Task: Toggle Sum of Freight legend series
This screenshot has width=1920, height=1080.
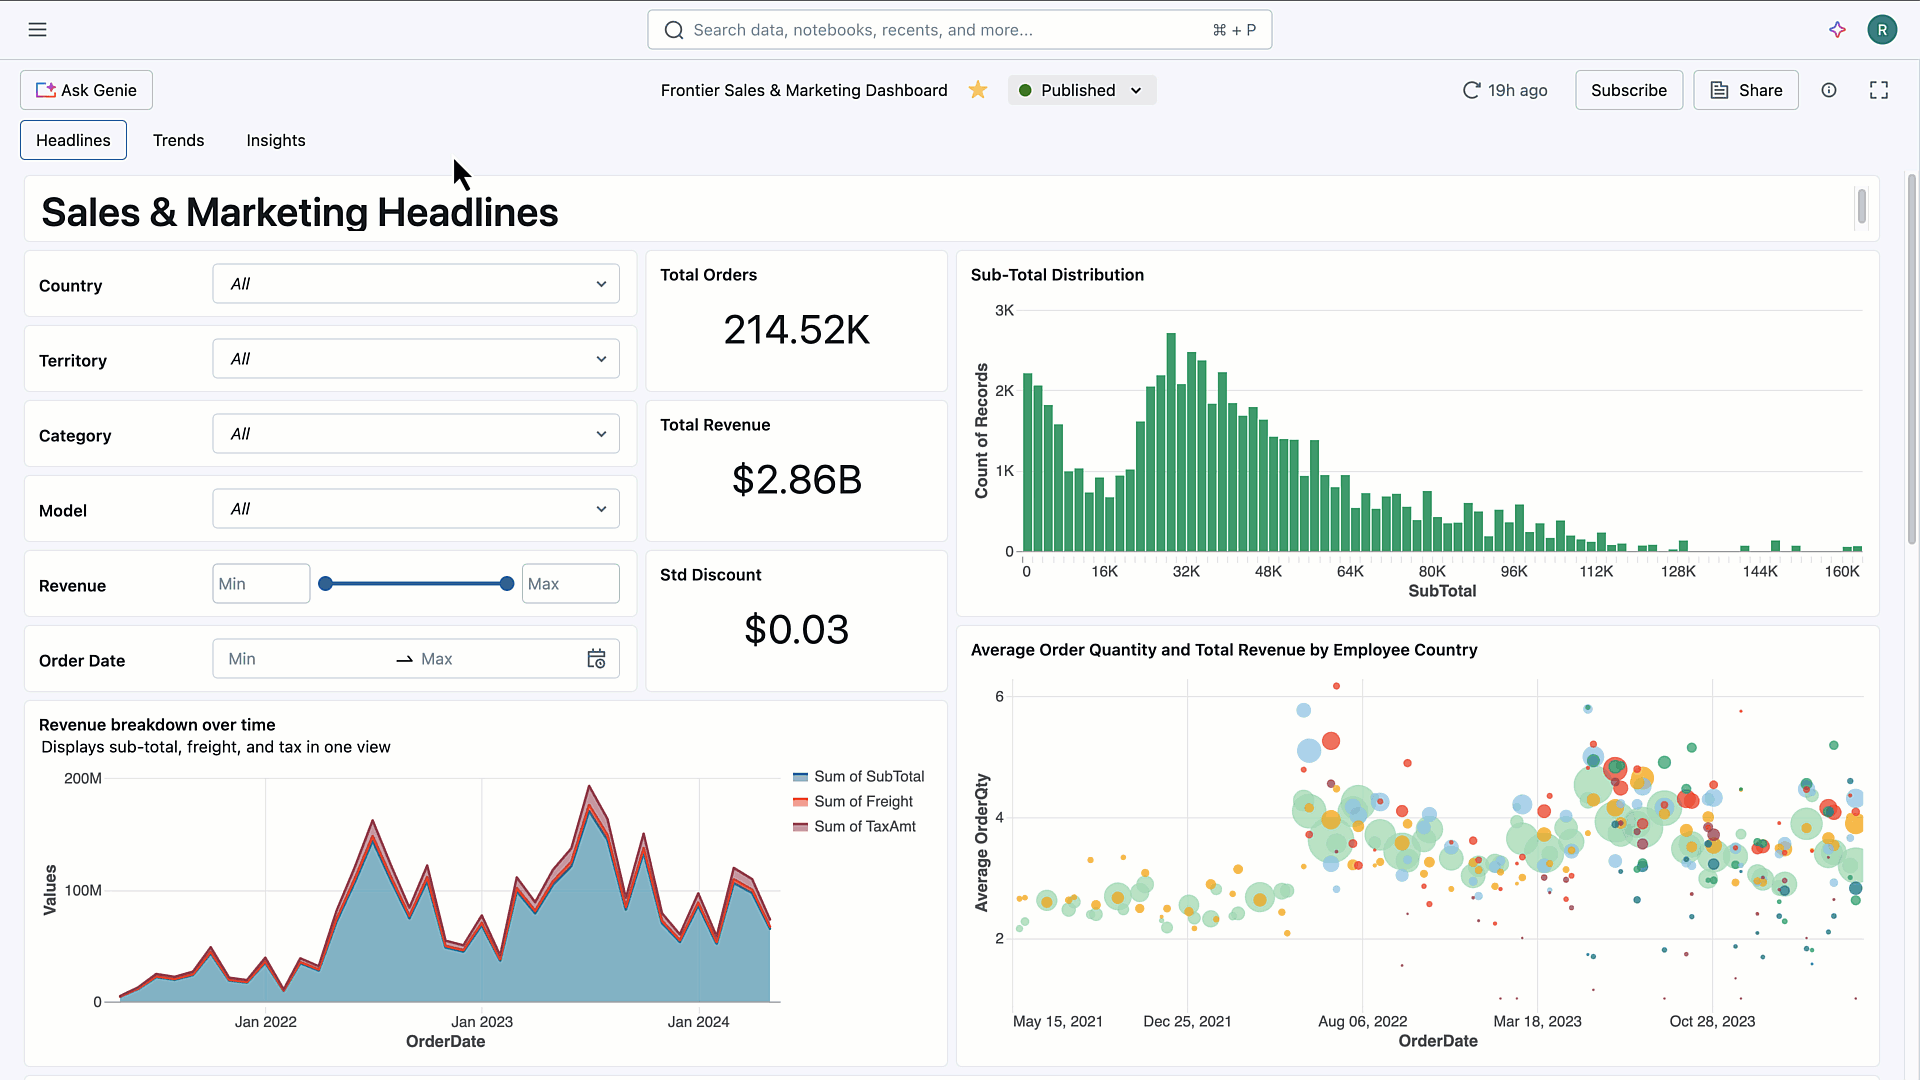Action: point(853,802)
